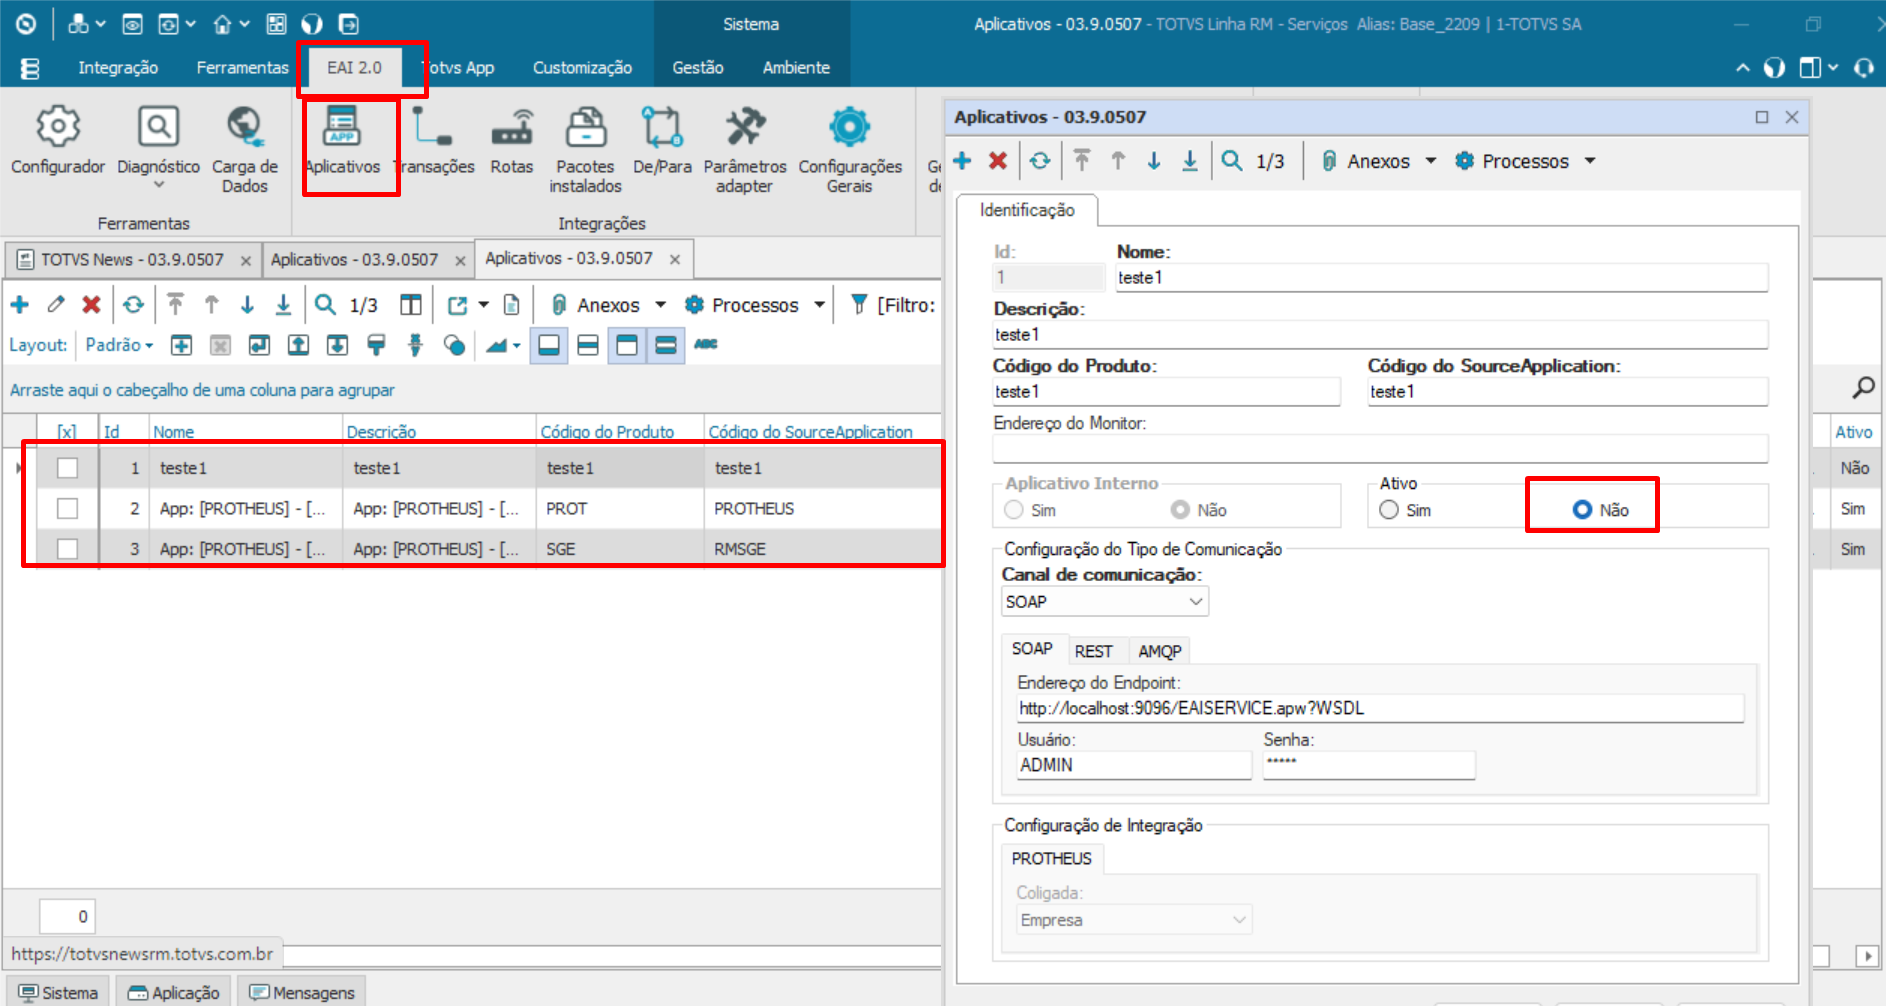Expand the chevron beneath the Diagnóstico icon

(158, 186)
